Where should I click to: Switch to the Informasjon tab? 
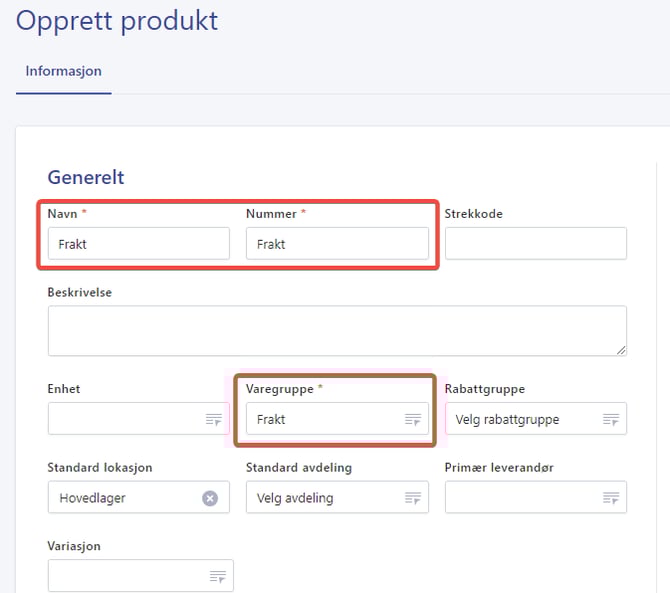point(63,72)
